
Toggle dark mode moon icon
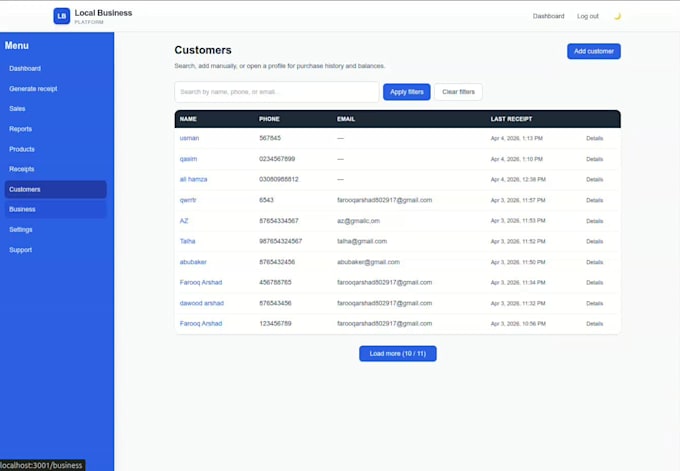(x=617, y=16)
